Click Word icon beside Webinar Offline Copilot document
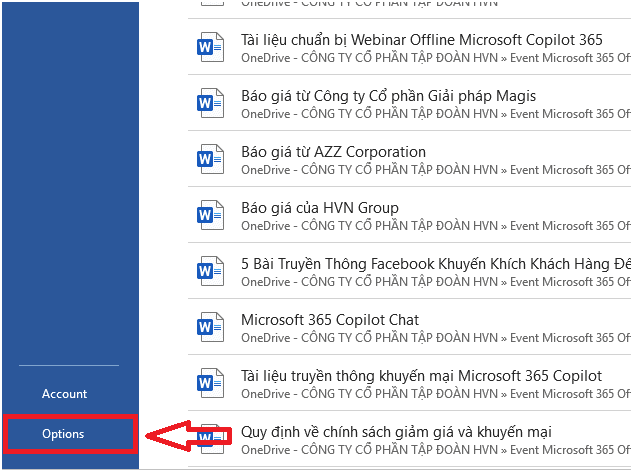Screen dimensions: 632x470 pyautogui.click(x=211, y=47)
